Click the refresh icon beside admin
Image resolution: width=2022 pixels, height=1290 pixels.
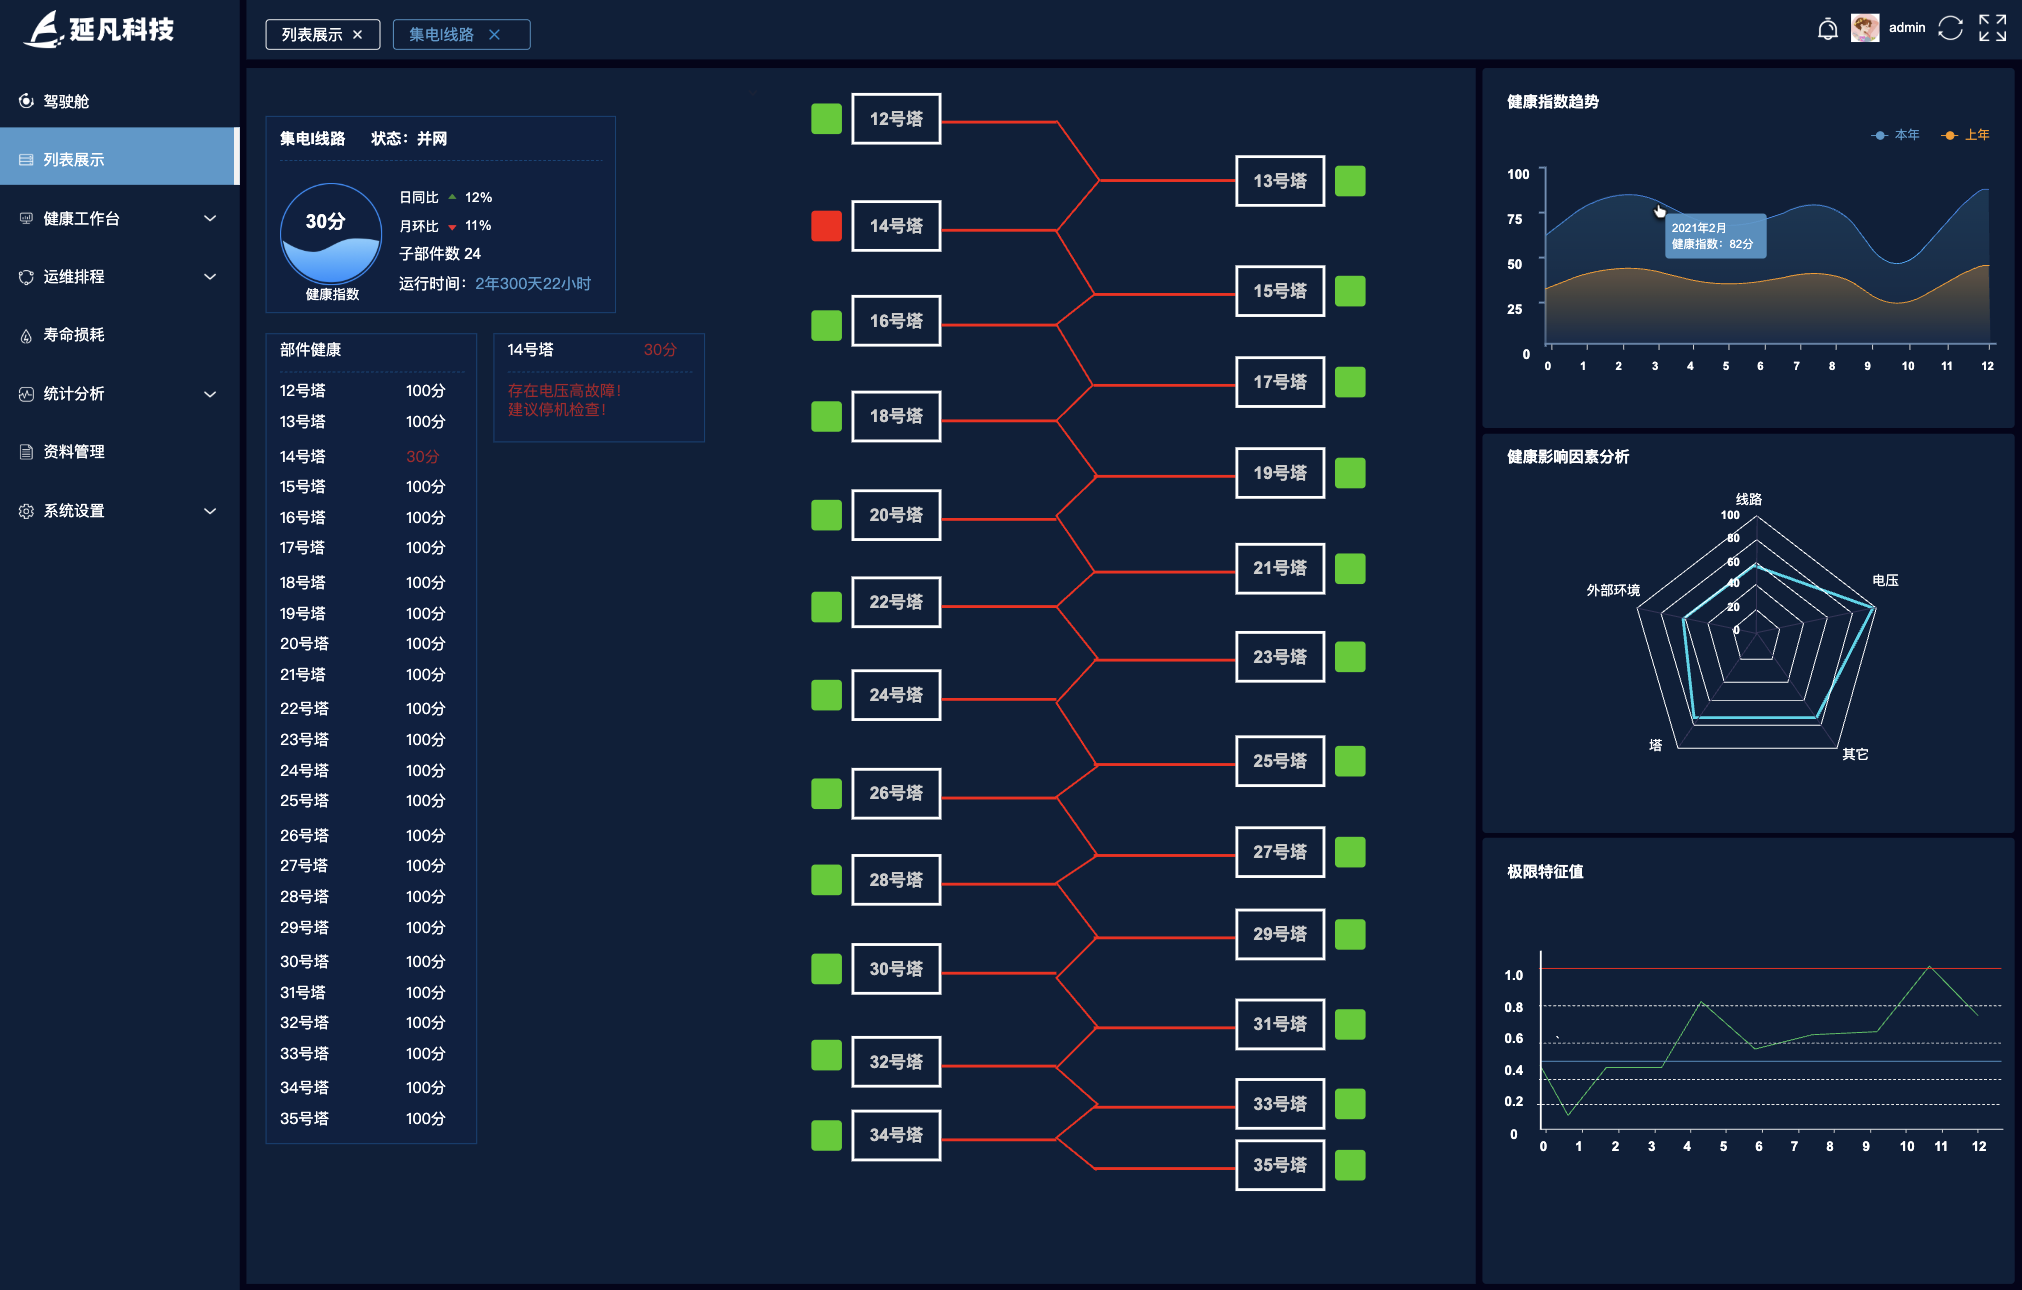[1950, 28]
